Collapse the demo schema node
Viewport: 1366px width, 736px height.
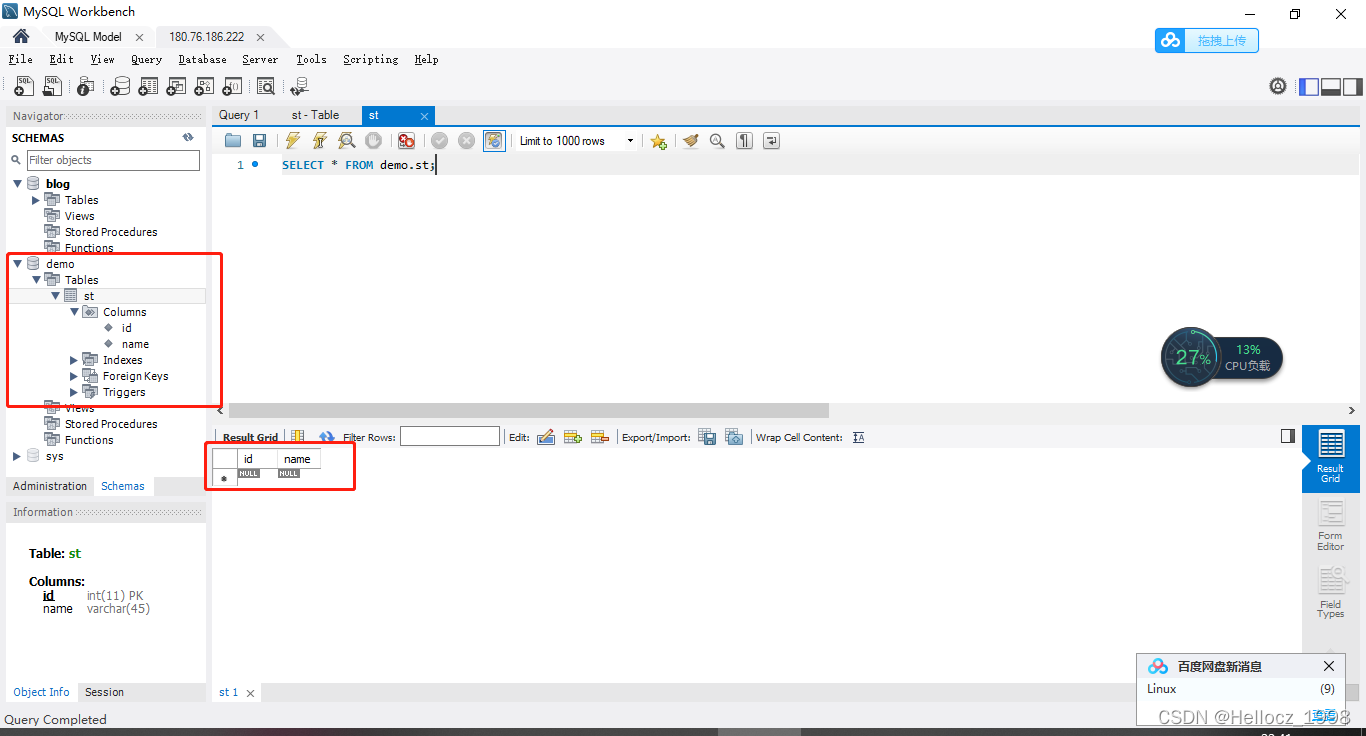pyautogui.click(x=18, y=264)
